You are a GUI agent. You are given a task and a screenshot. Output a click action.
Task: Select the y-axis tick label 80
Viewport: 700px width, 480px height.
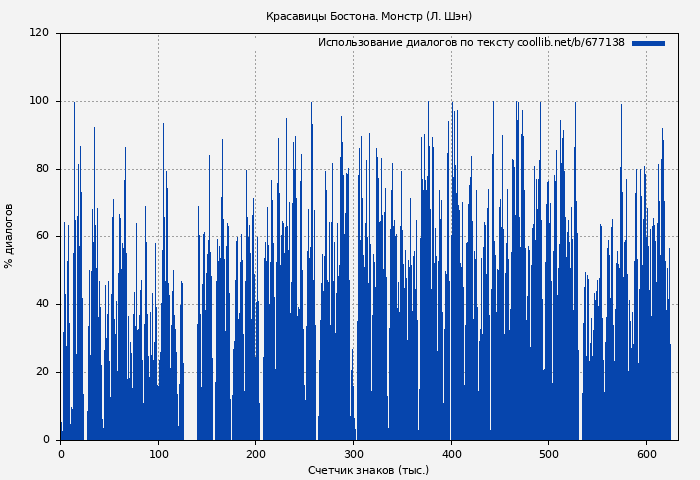click(x=42, y=169)
